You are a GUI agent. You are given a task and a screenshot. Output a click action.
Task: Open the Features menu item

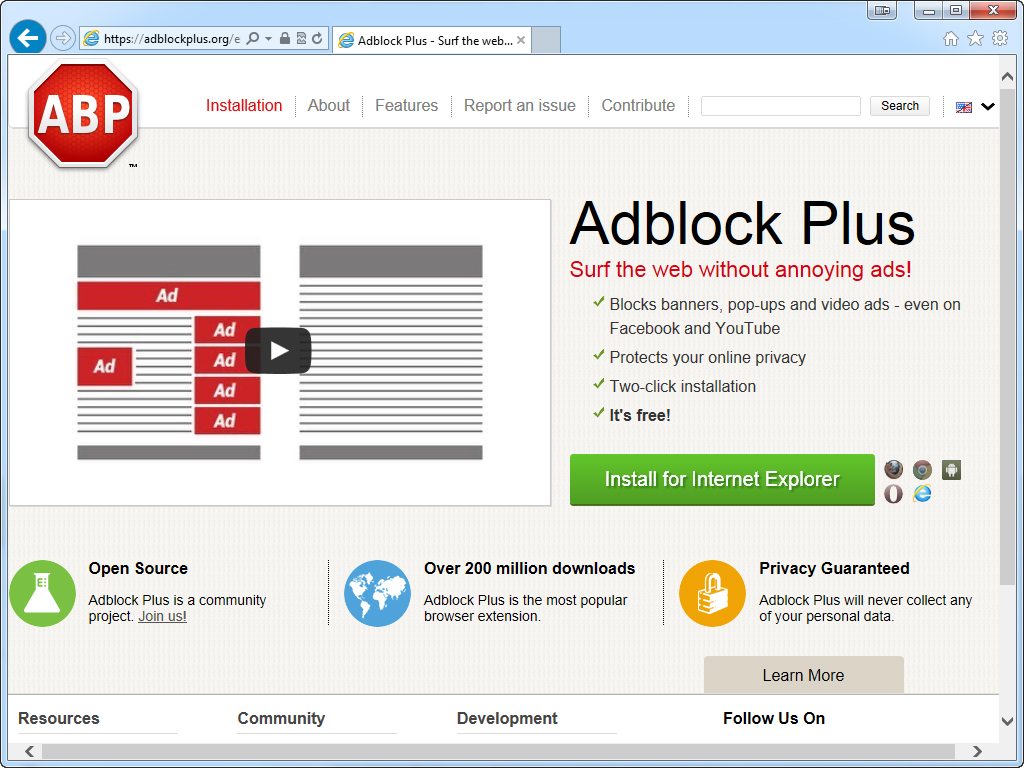pos(406,106)
